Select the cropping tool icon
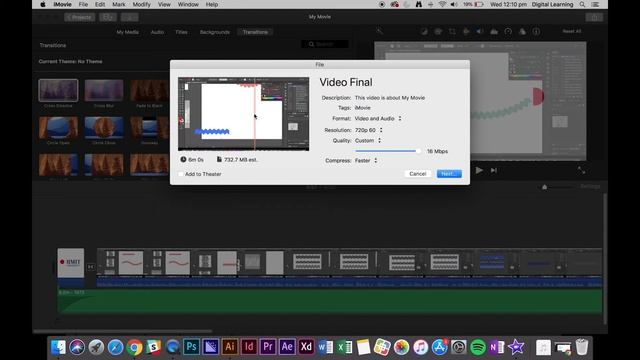 tap(452, 31)
